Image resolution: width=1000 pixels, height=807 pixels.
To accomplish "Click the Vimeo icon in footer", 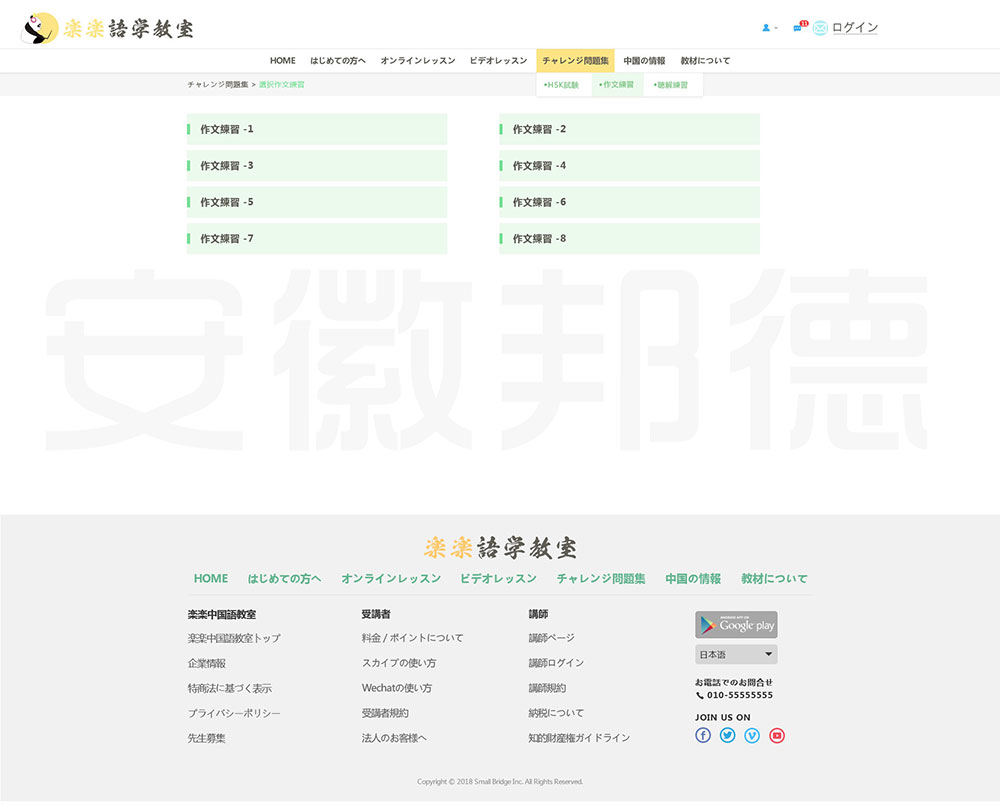I will (x=752, y=735).
